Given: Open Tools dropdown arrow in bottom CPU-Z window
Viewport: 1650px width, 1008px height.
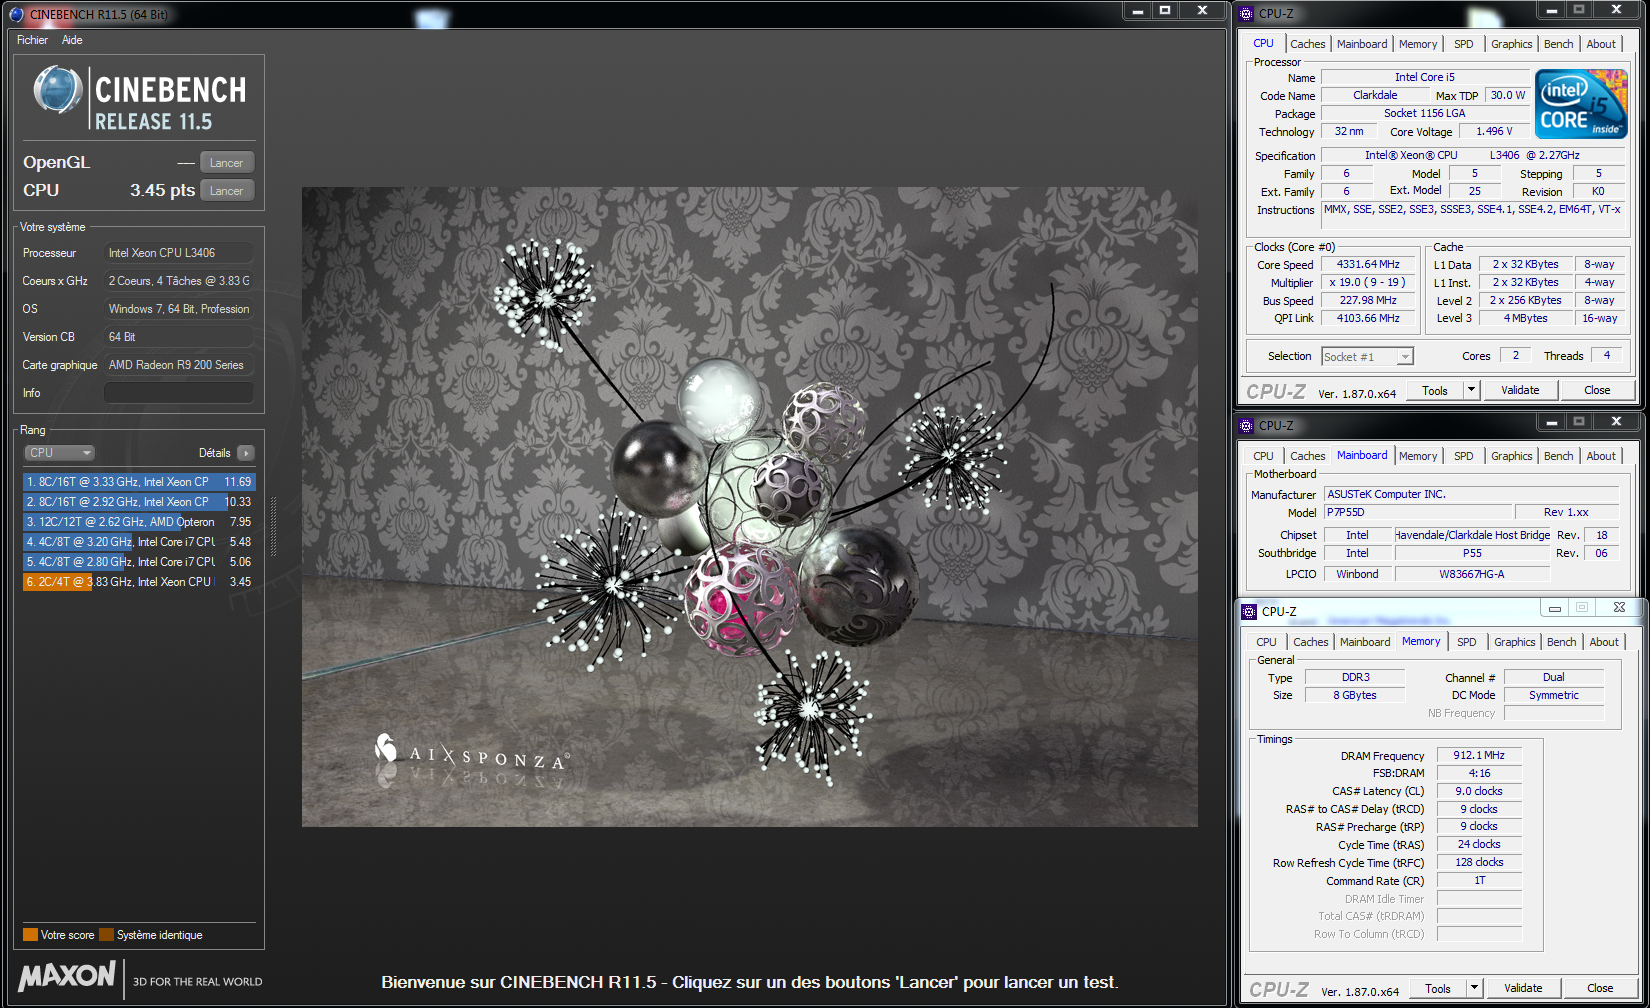Looking at the screenshot, I should pyautogui.click(x=1475, y=989).
